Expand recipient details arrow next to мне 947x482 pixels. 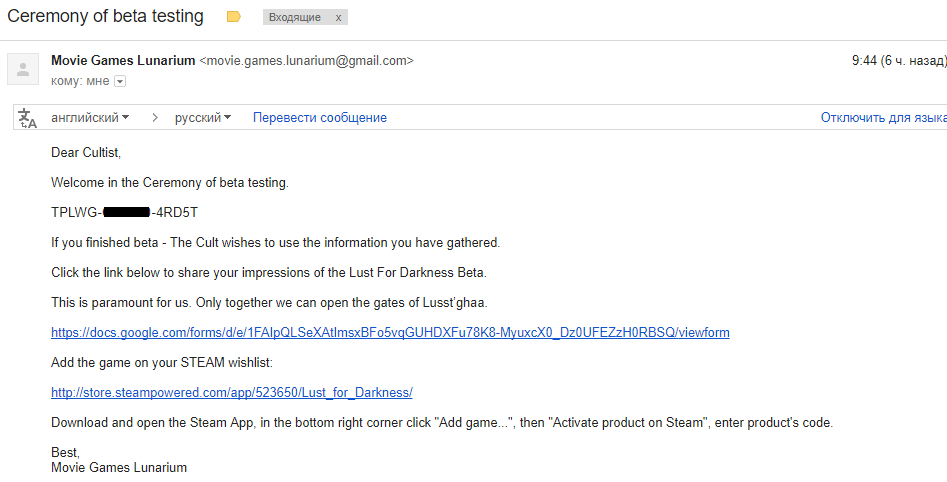click(x=120, y=82)
